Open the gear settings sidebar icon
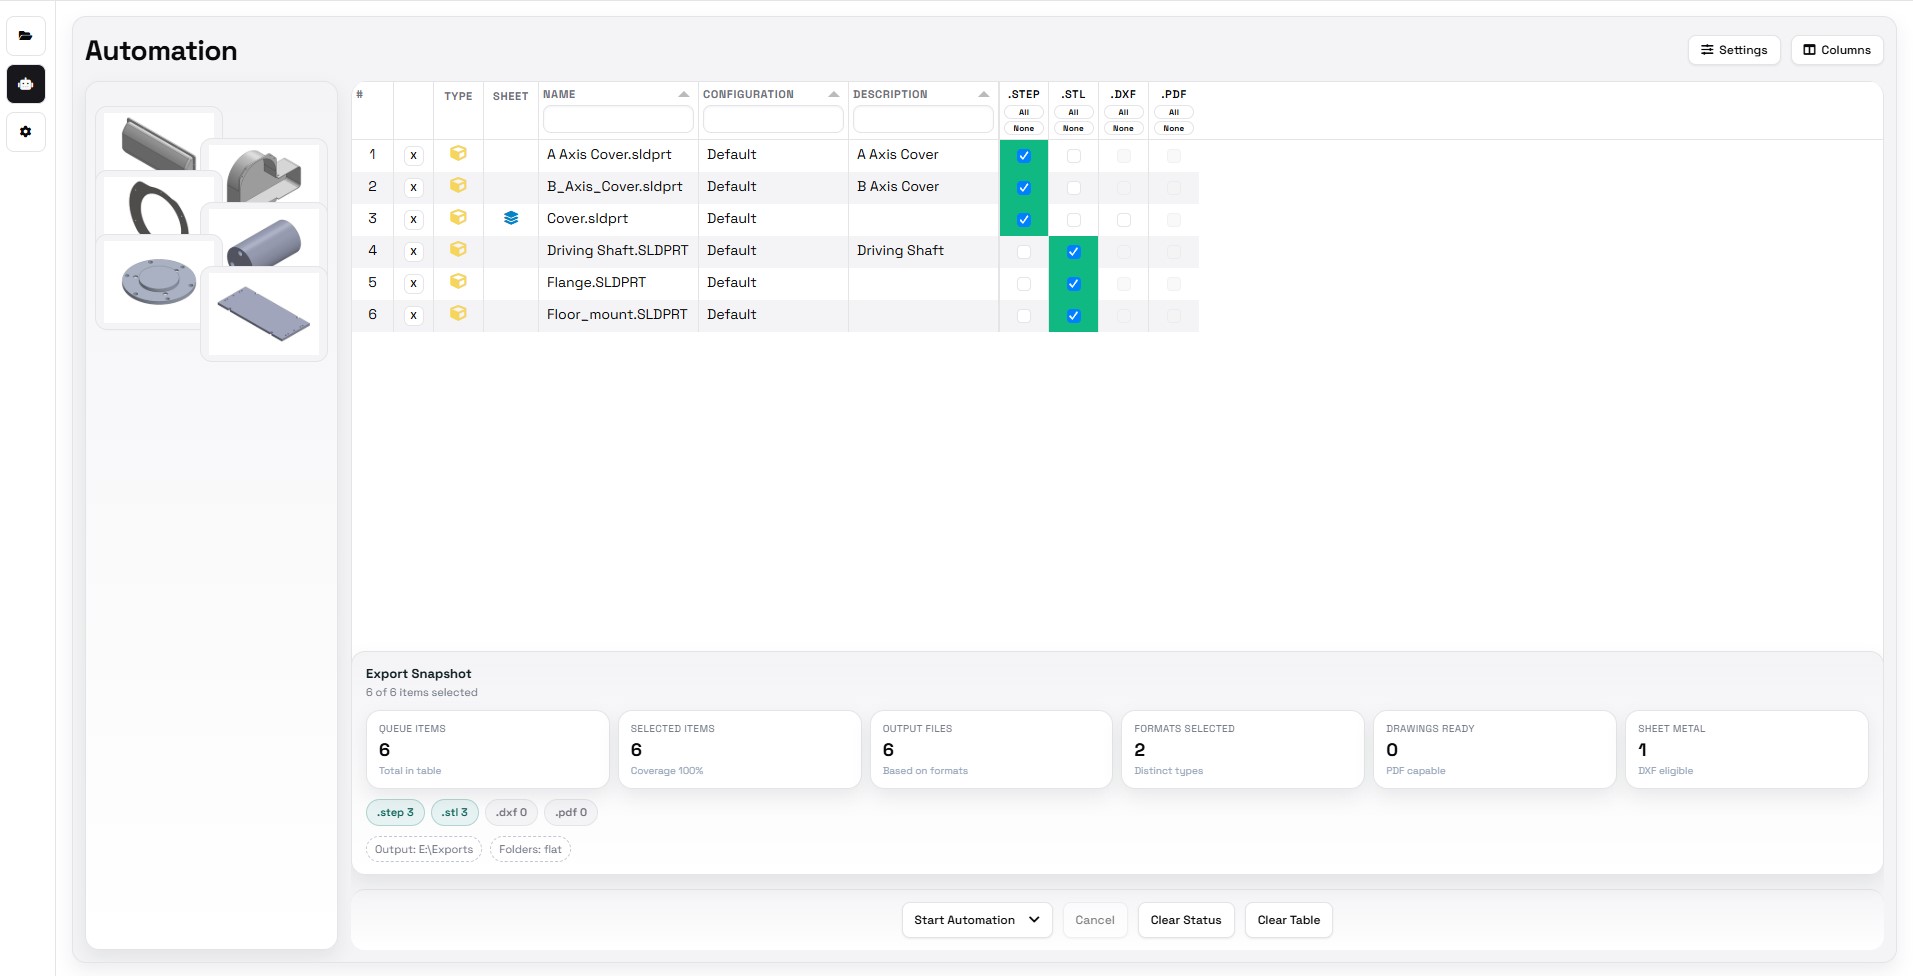Image resolution: width=1913 pixels, height=976 pixels. (x=26, y=132)
